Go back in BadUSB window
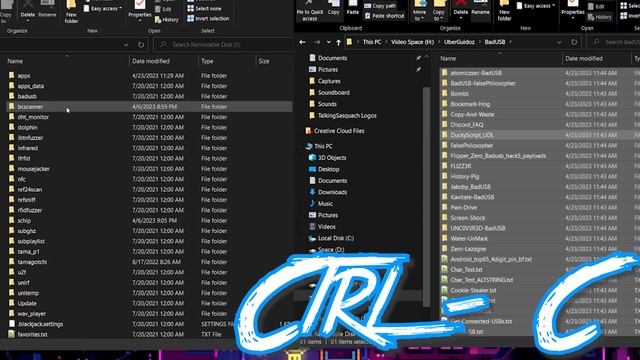640x360 pixels. coord(302,42)
